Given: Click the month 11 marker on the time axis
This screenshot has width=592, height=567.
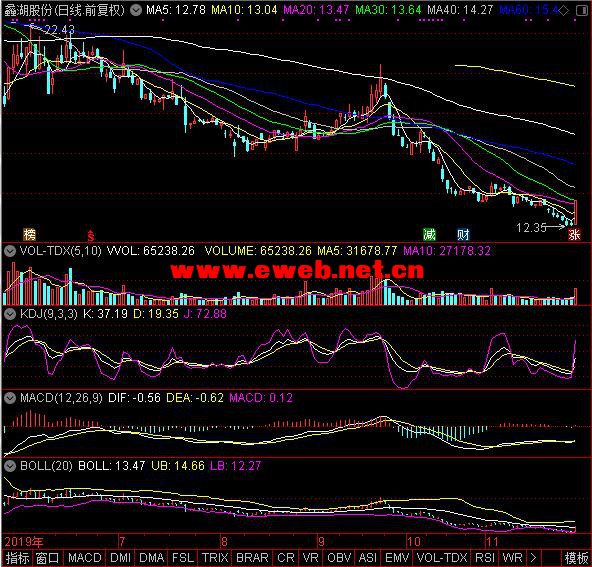Looking at the screenshot, I should click(492, 542).
